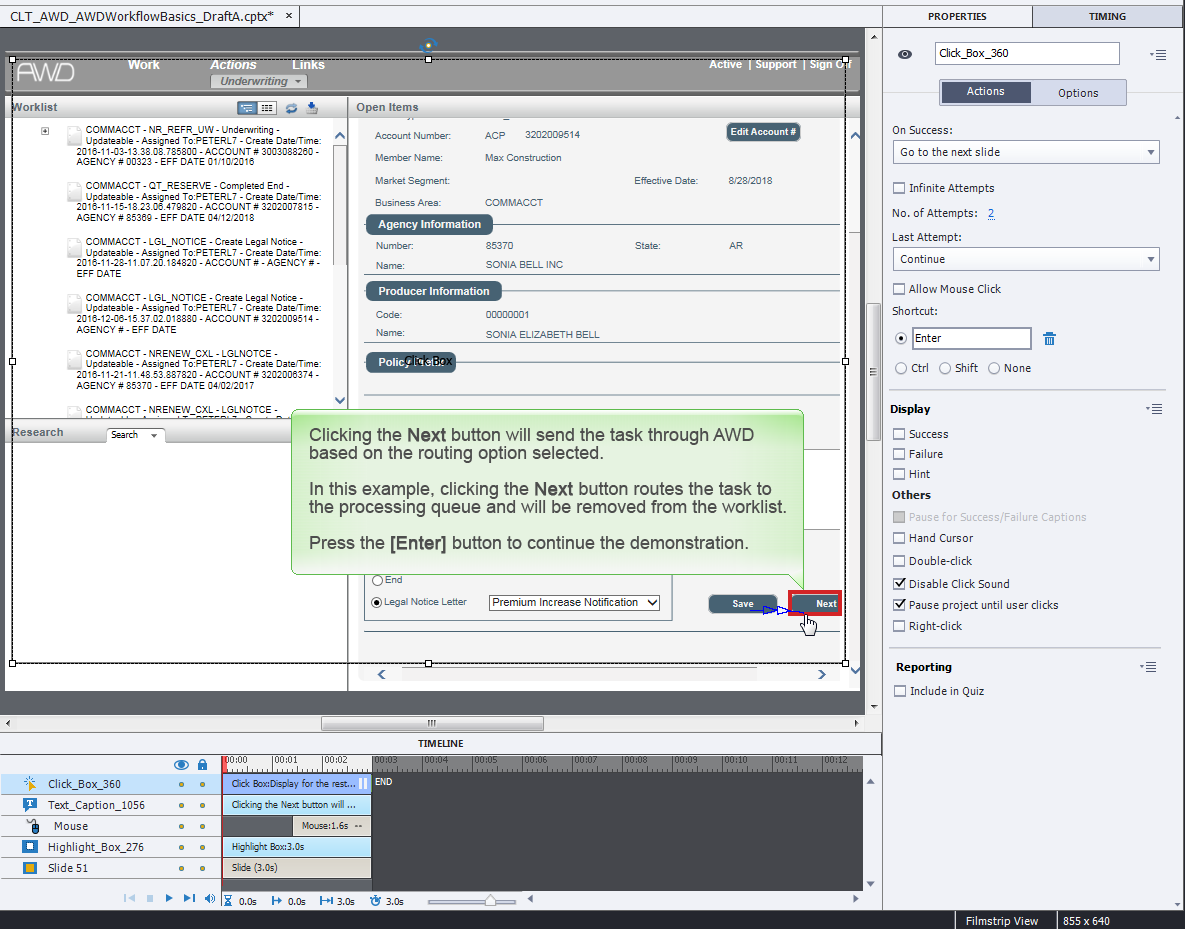Open the Display section fly-out menu icon
Image resolution: width=1185 pixels, height=929 pixels.
[1154, 408]
